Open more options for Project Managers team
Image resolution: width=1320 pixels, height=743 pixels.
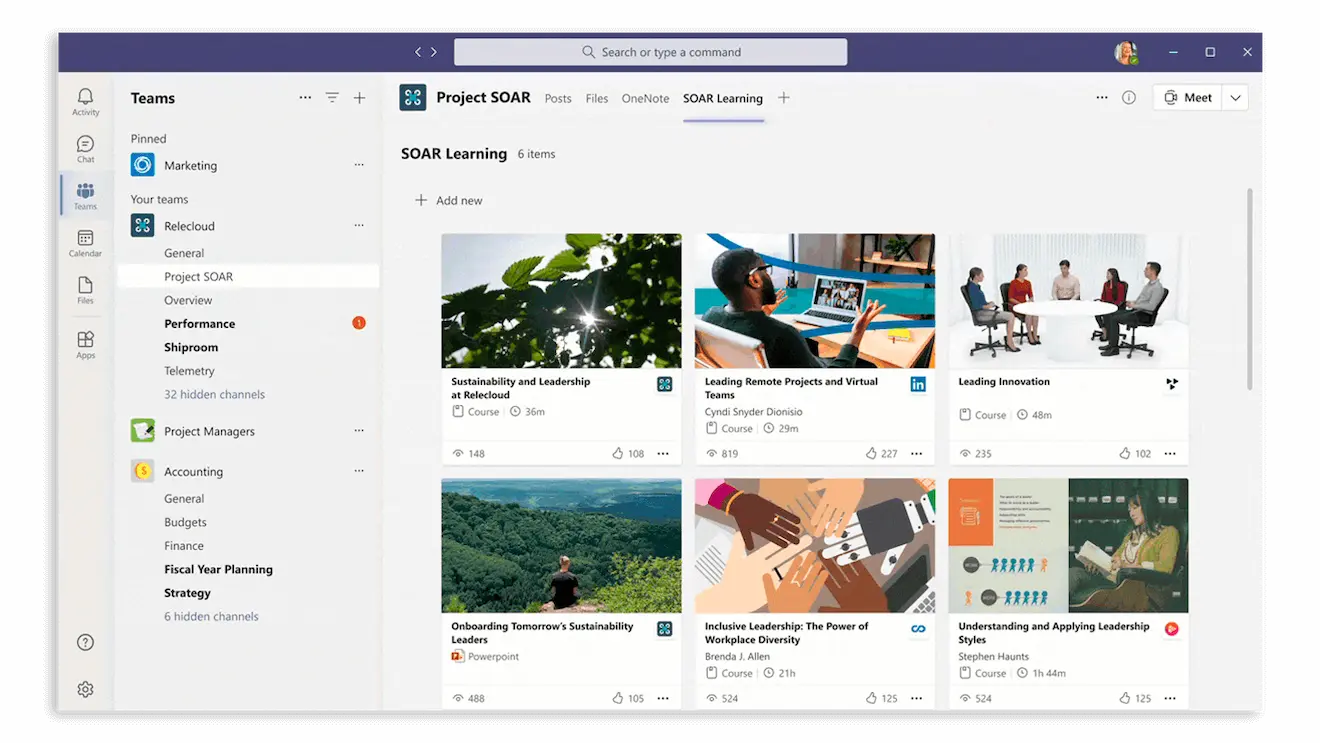pyautogui.click(x=359, y=431)
